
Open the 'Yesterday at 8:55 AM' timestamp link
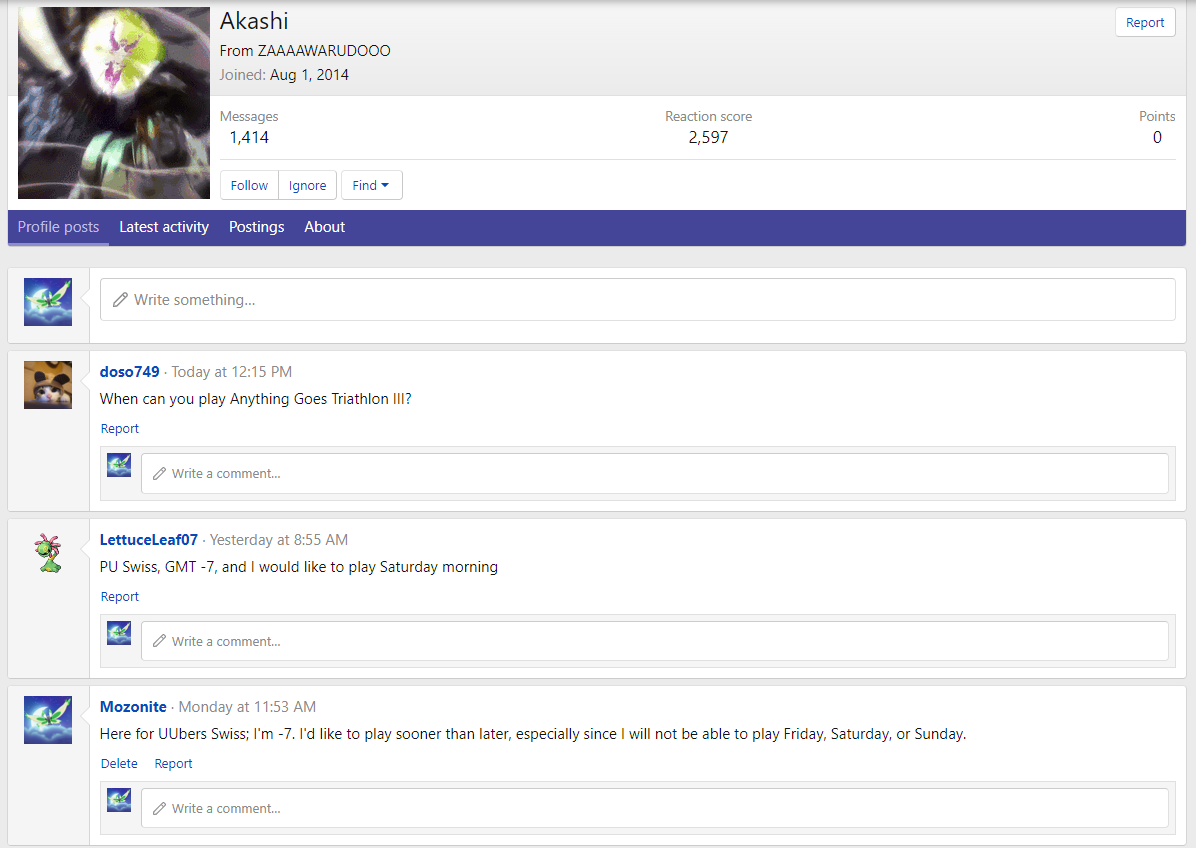point(279,539)
